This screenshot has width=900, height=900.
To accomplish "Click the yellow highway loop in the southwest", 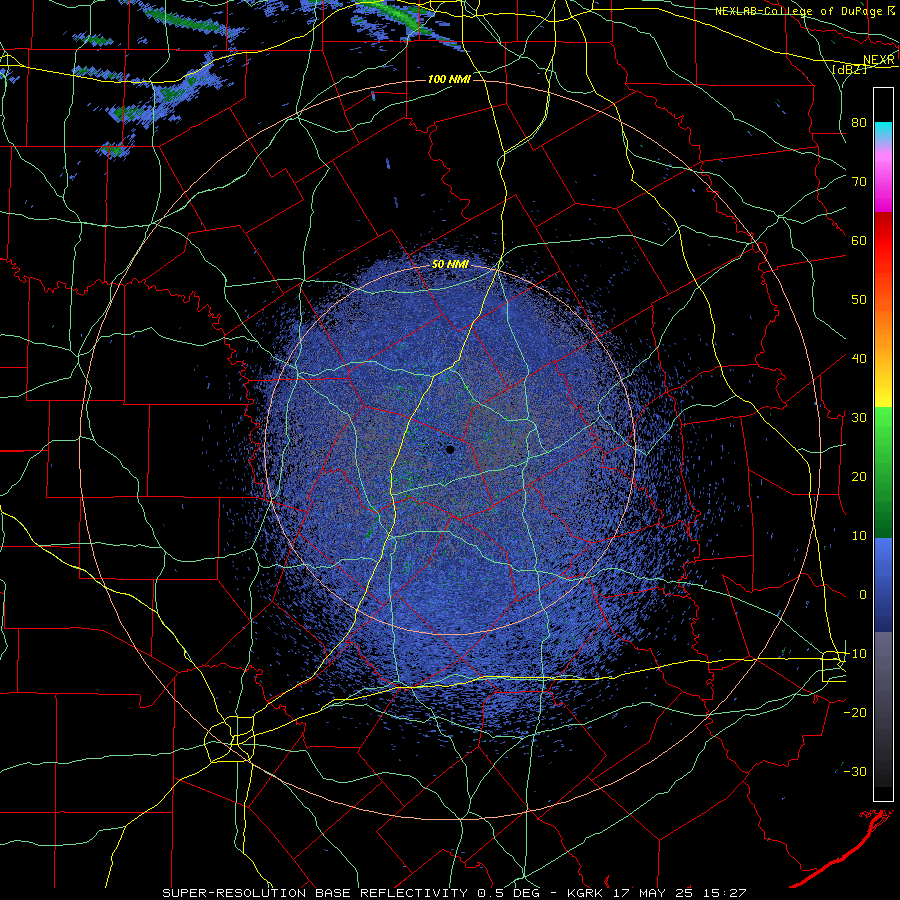I will tap(230, 739).
